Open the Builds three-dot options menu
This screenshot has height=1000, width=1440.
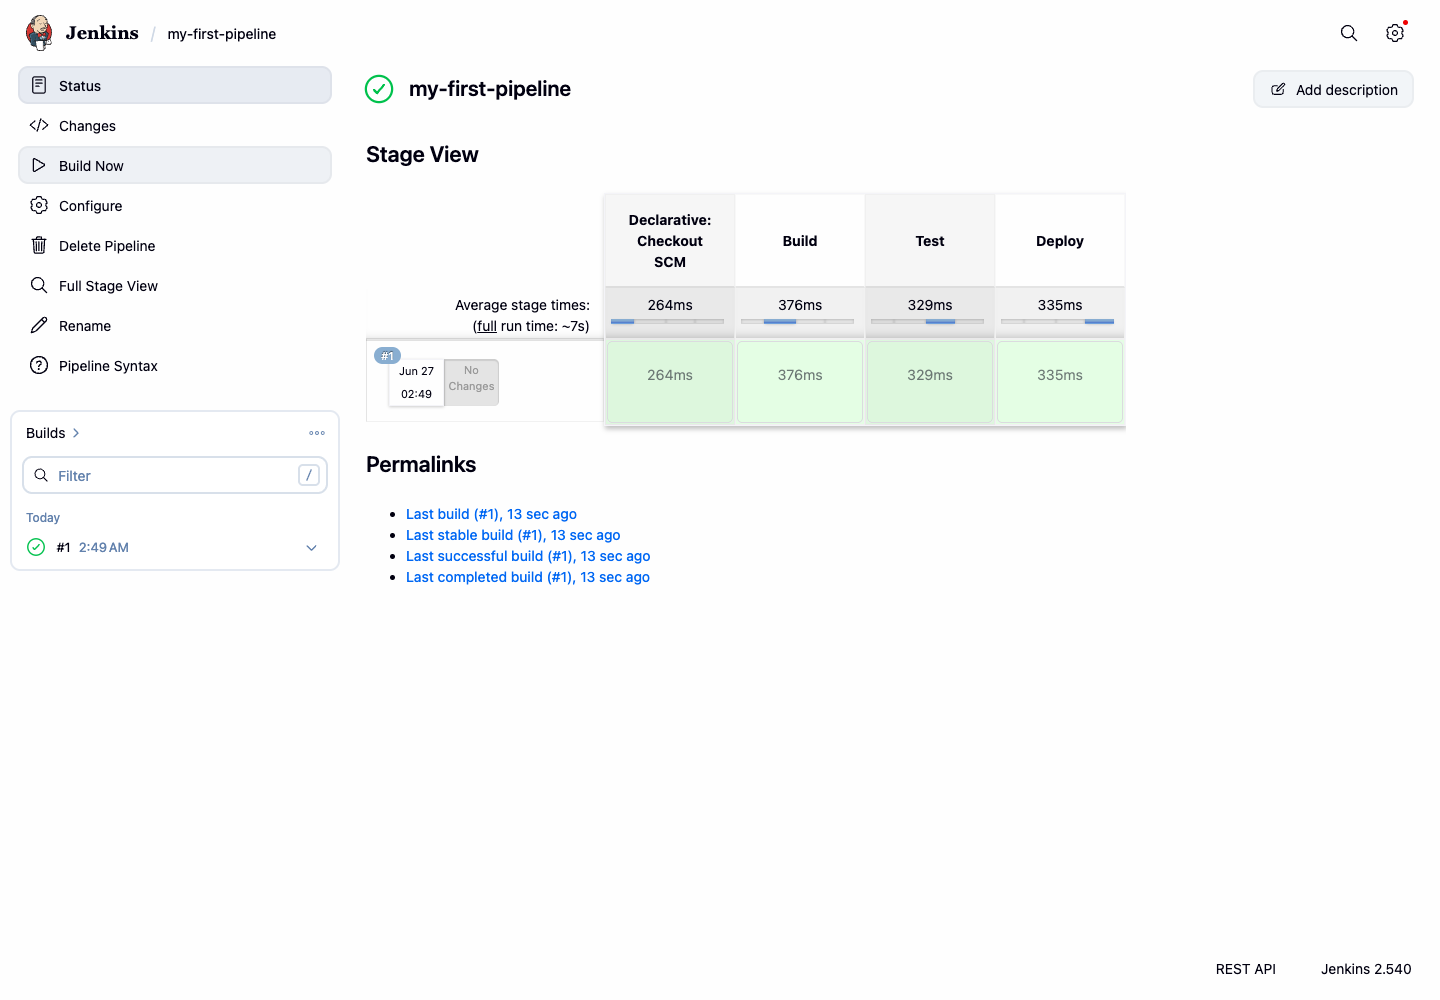coord(317,433)
